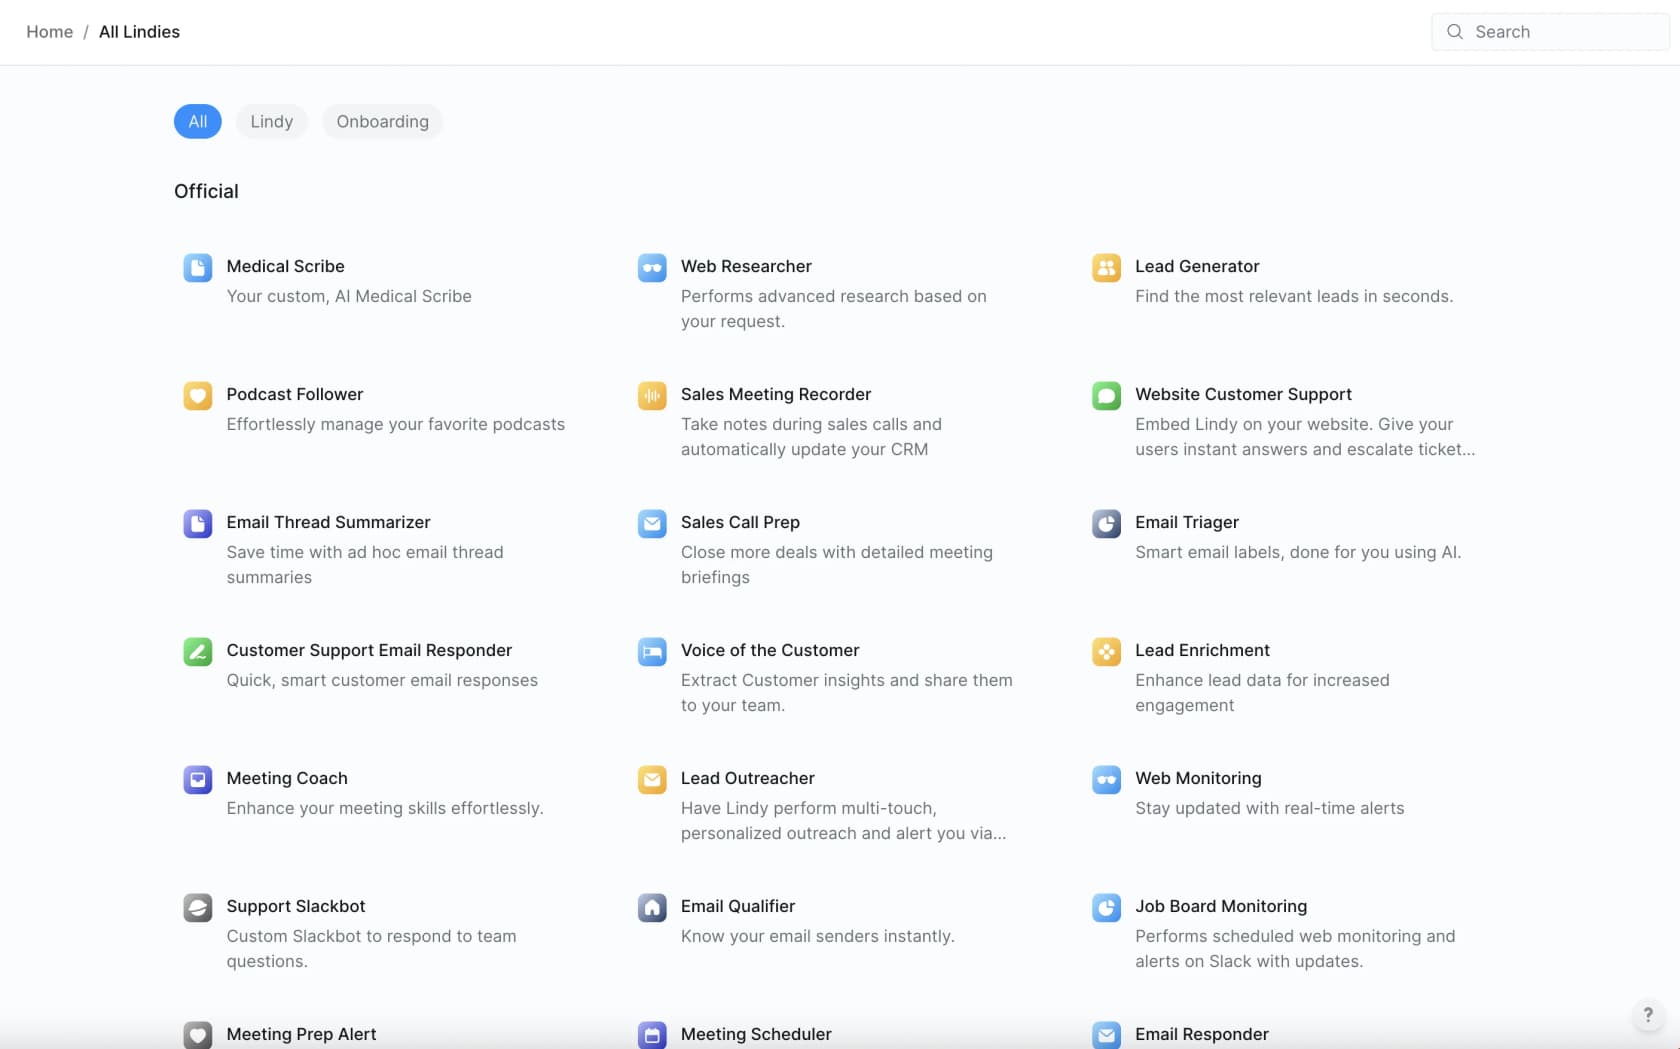
Task: Open the Web Researcher title
Action: click(x=746, y=266)
